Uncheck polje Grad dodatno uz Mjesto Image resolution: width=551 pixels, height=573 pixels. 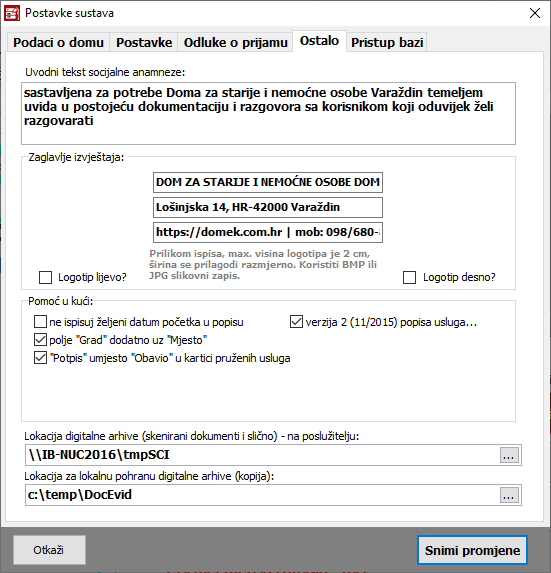[40, 340]
